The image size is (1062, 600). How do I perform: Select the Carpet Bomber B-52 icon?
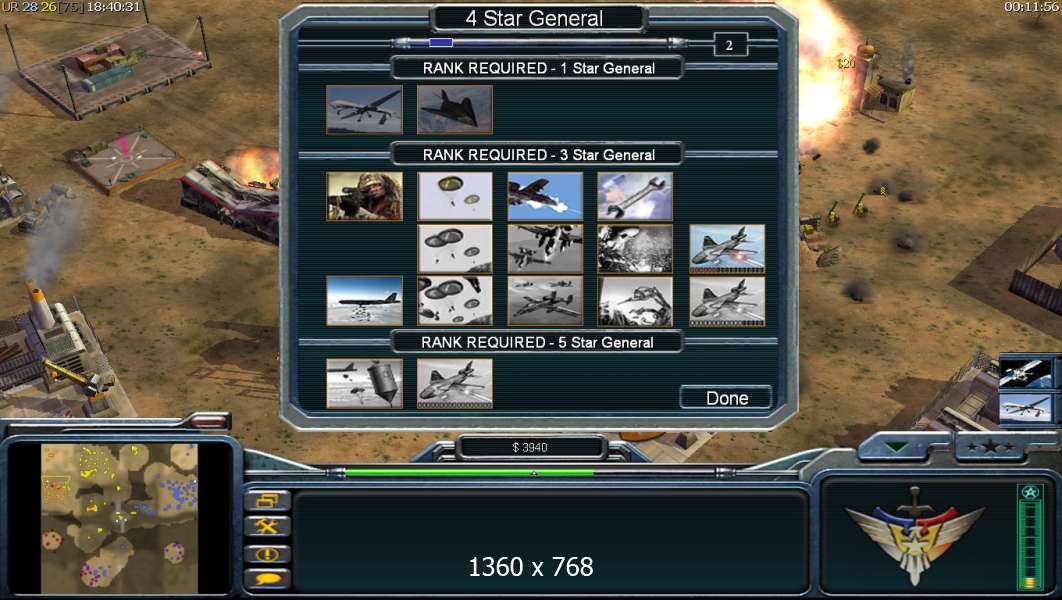coord(364,301)
